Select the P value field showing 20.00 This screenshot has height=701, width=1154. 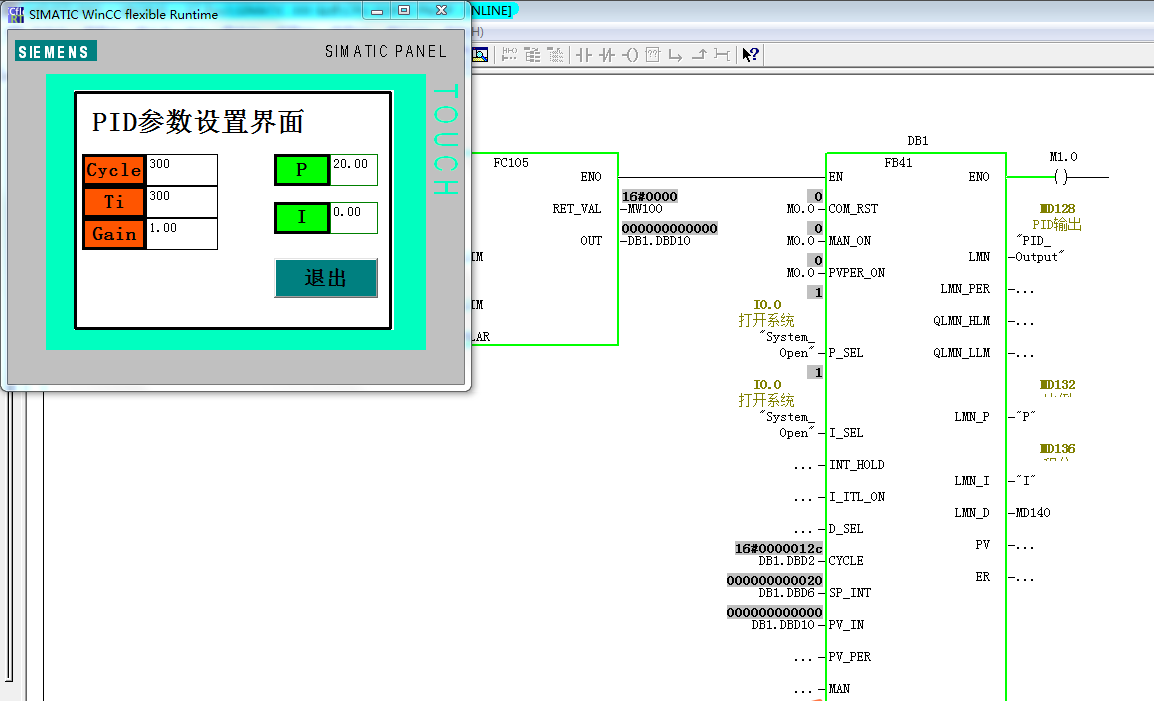pyautogui.click(x=354, y=170)
